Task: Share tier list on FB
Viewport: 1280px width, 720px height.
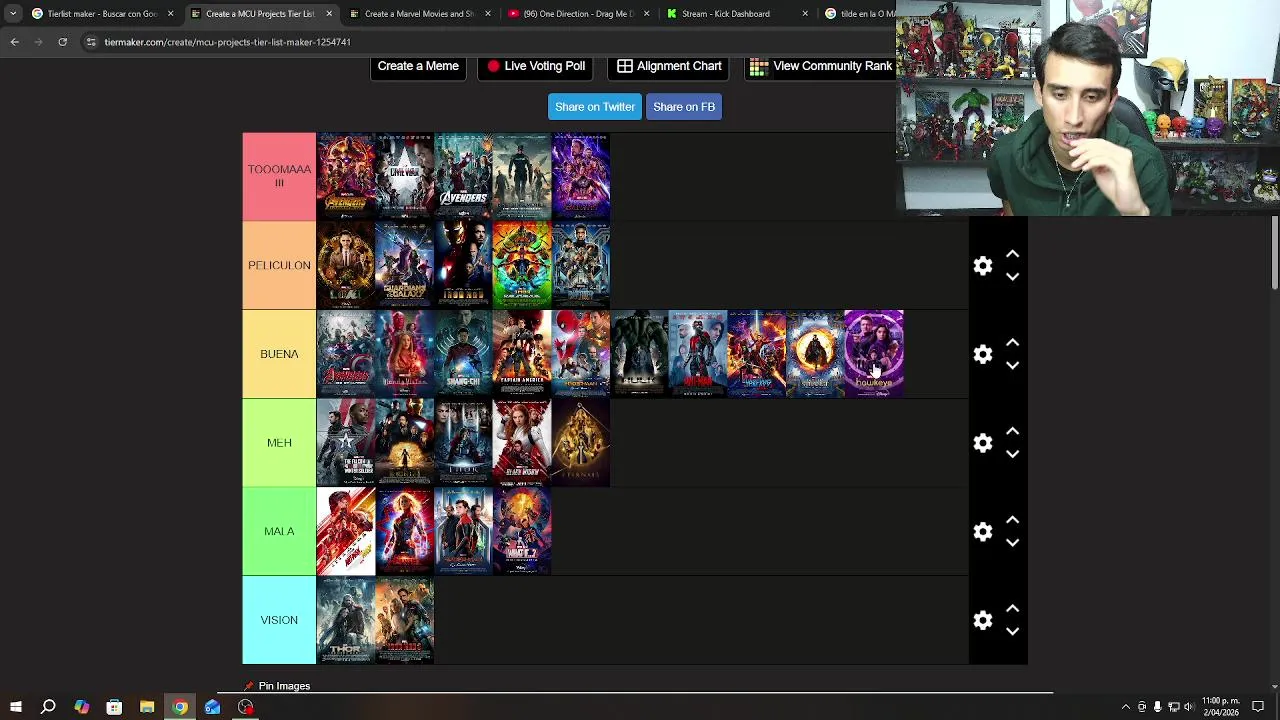Action: click(684, 107)
